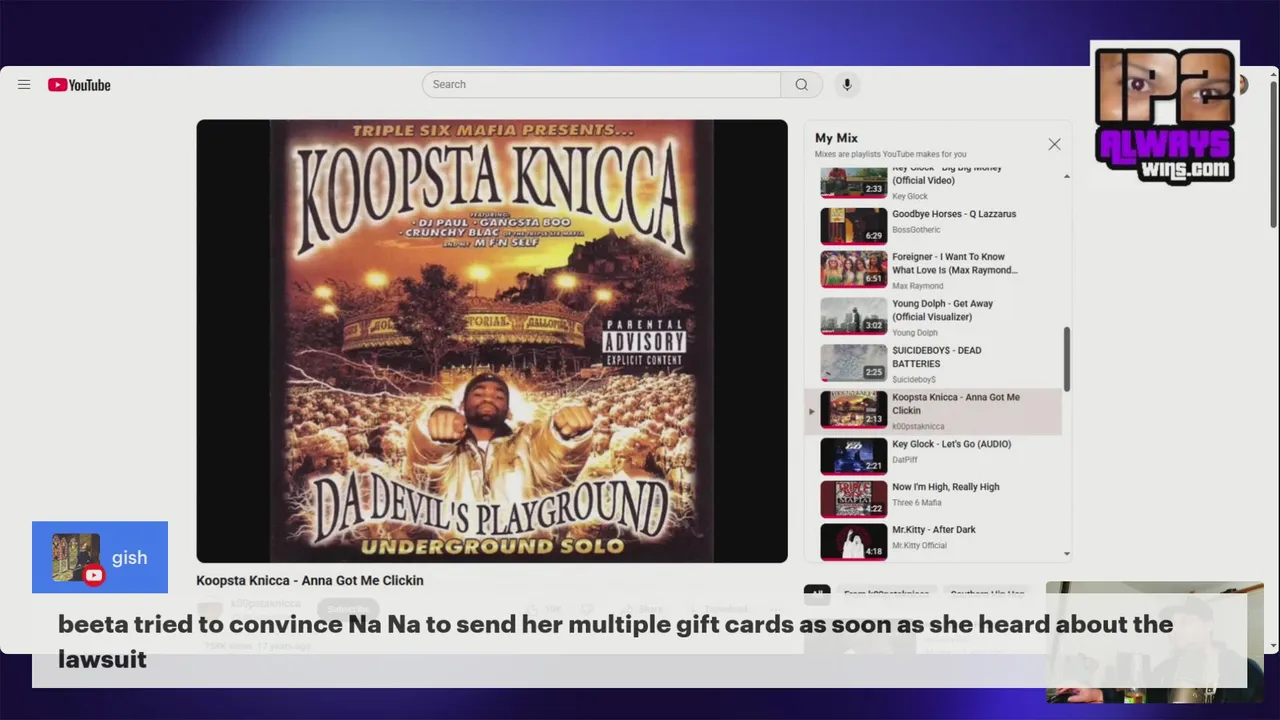Close the My Mix playlist panel
The height and width of the screenshot is (720, 1280).
pos(1054,144)
